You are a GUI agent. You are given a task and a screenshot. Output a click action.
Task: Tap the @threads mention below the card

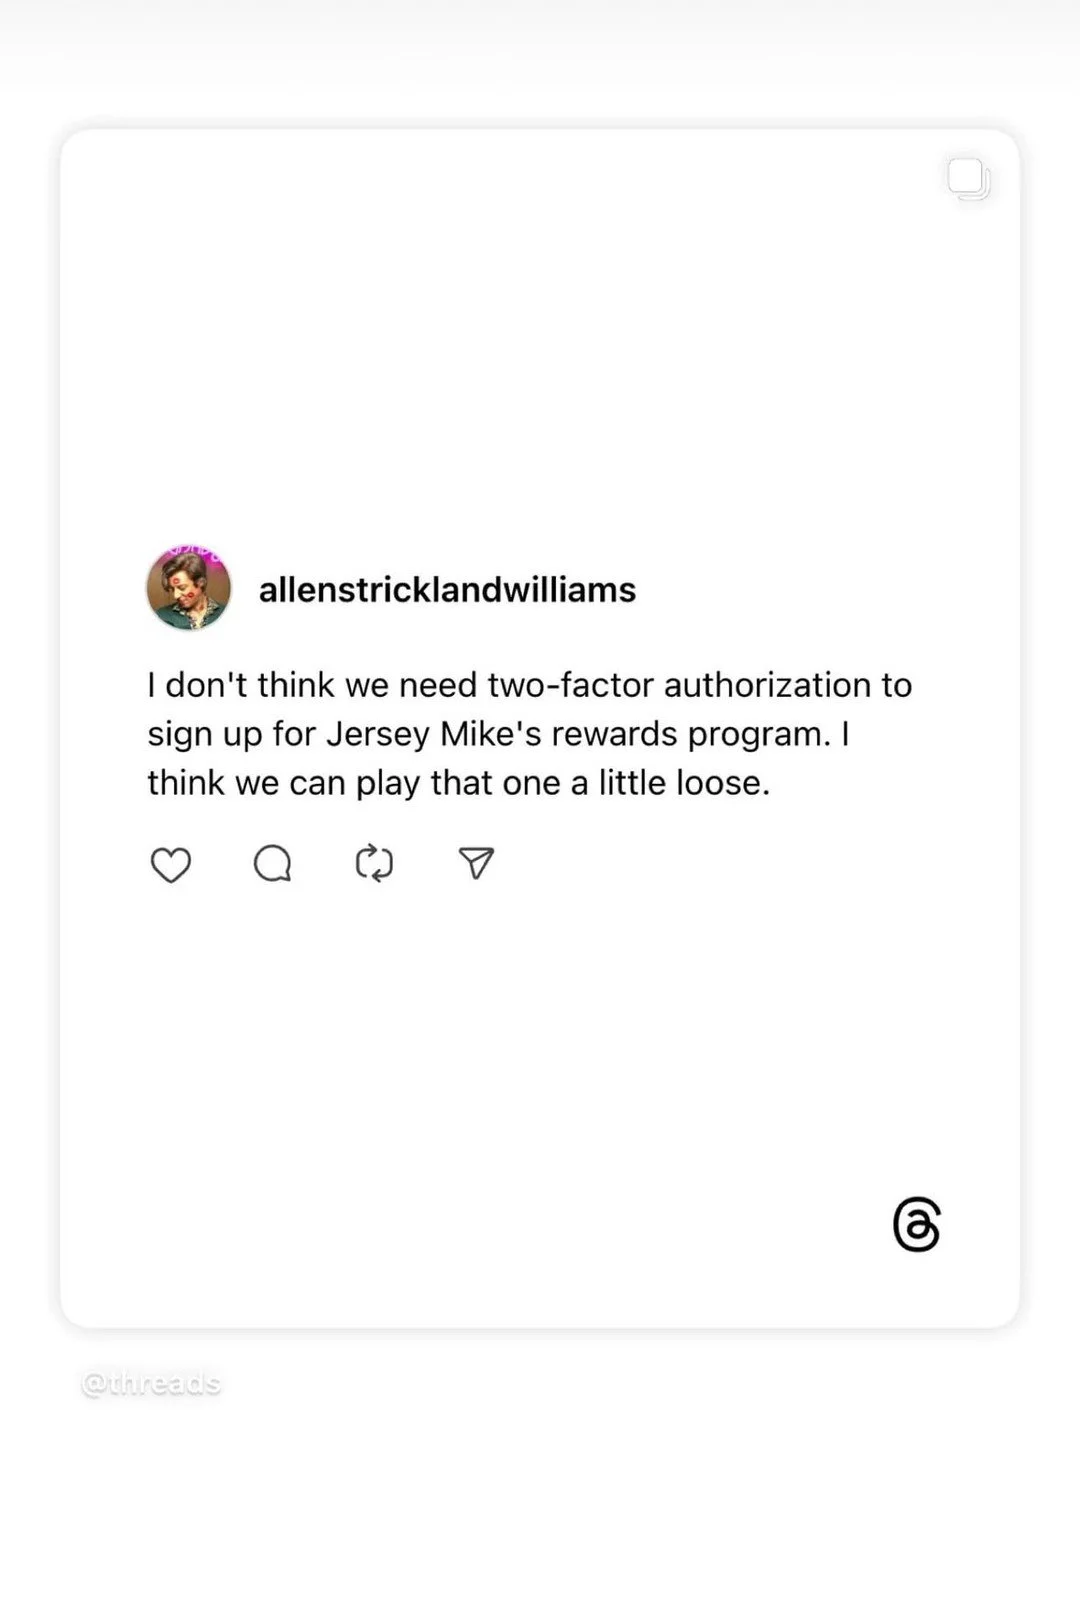(151, 1384)
